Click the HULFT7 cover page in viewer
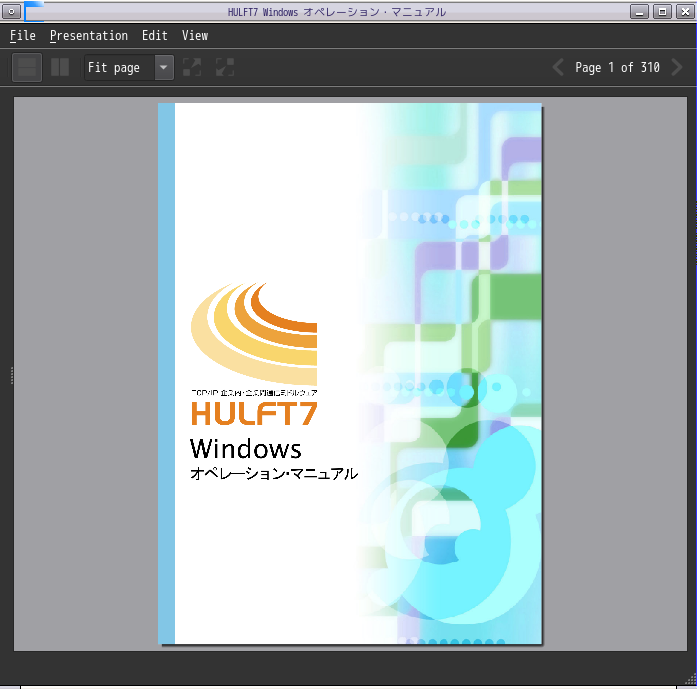Viewport: 697px width, 689px height. point(350,373)
